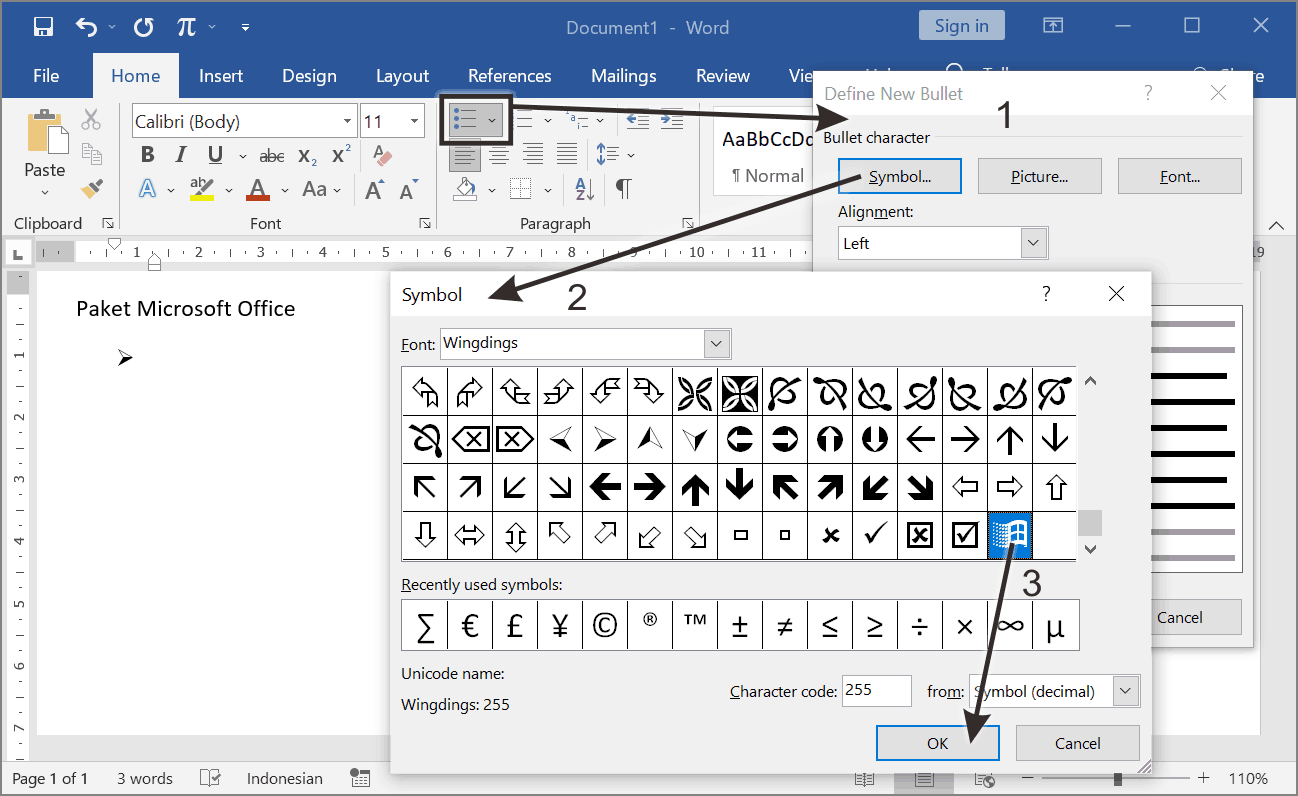1298x796 pixels.
Task: Click the Clear All Formatting icon
Action: pos(382,155)
